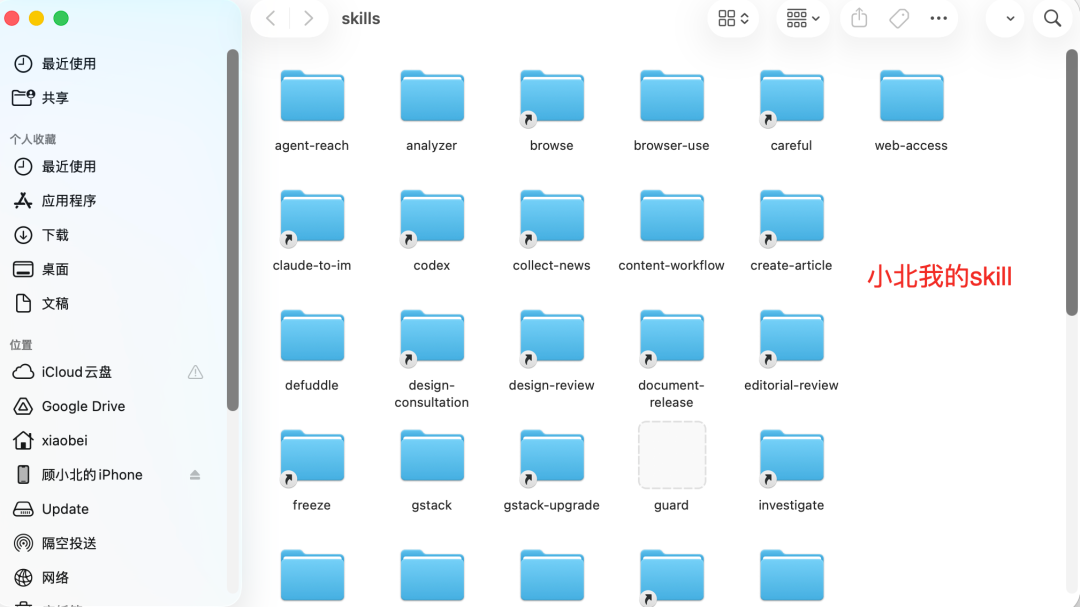Open the Share toolbar icon
Image resolution: width=1080 pixels, height=607 pixels.
(859, 19)
